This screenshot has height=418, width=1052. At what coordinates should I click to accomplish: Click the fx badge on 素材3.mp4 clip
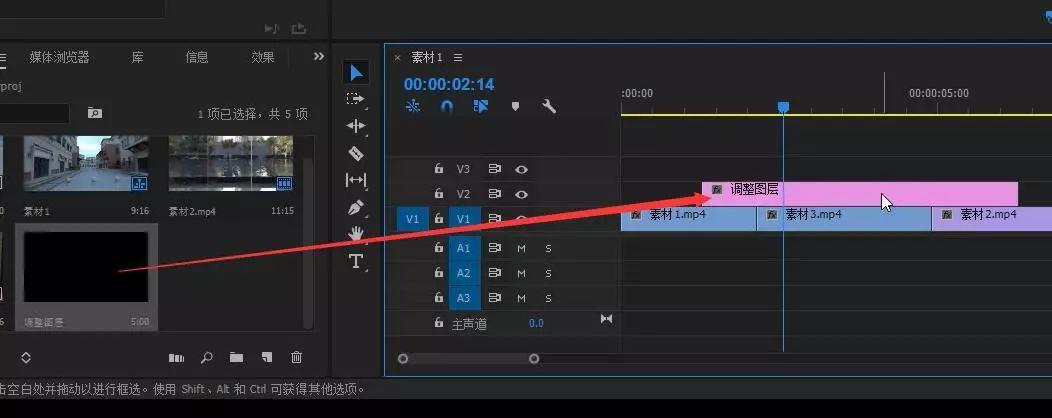click(x=772, y=215)
